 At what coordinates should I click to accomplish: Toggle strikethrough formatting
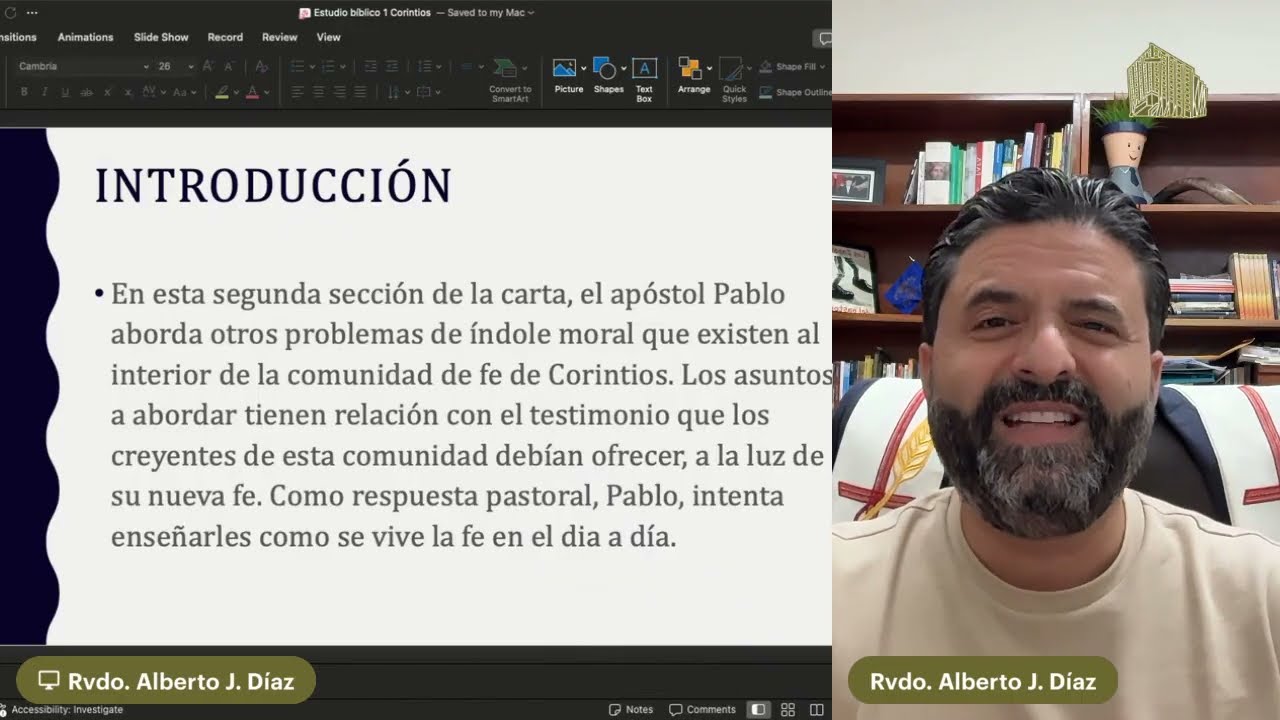pos(86,92)
